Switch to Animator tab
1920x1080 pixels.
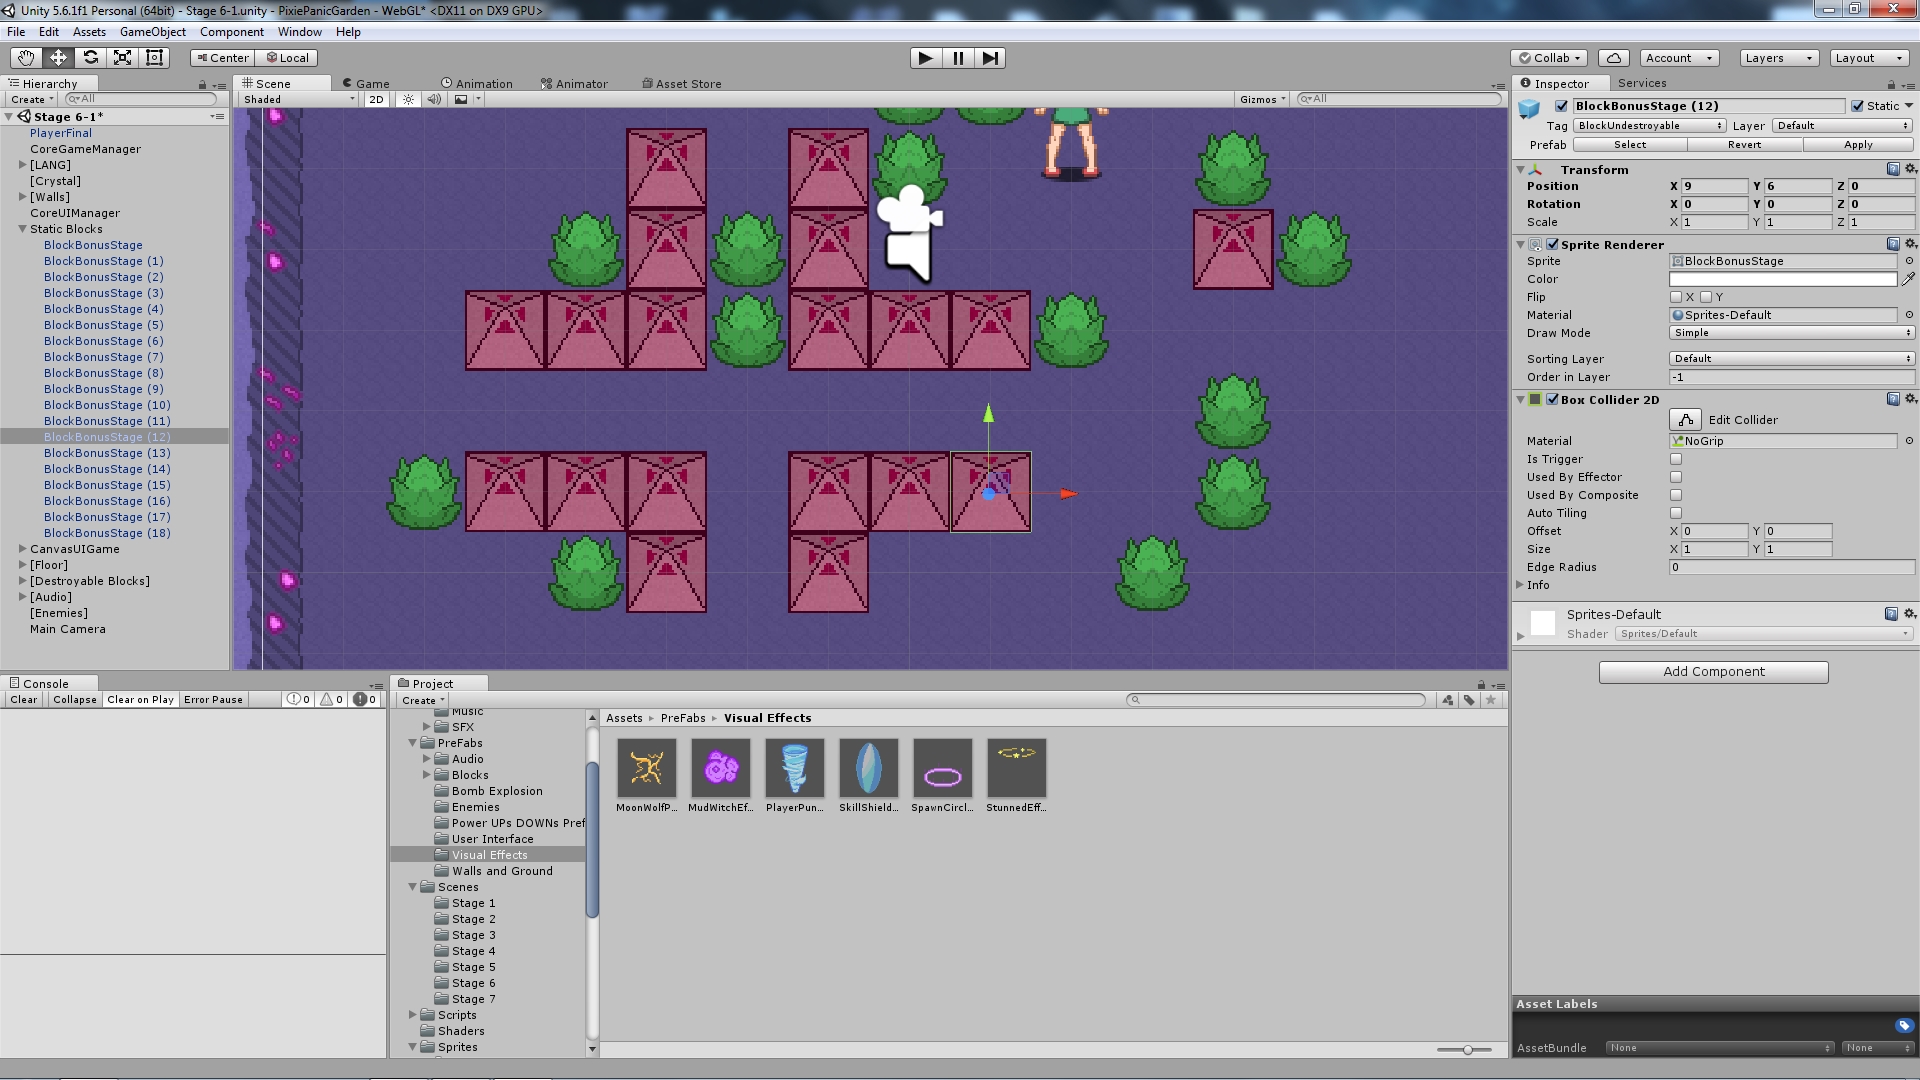[x=574, y=84]
